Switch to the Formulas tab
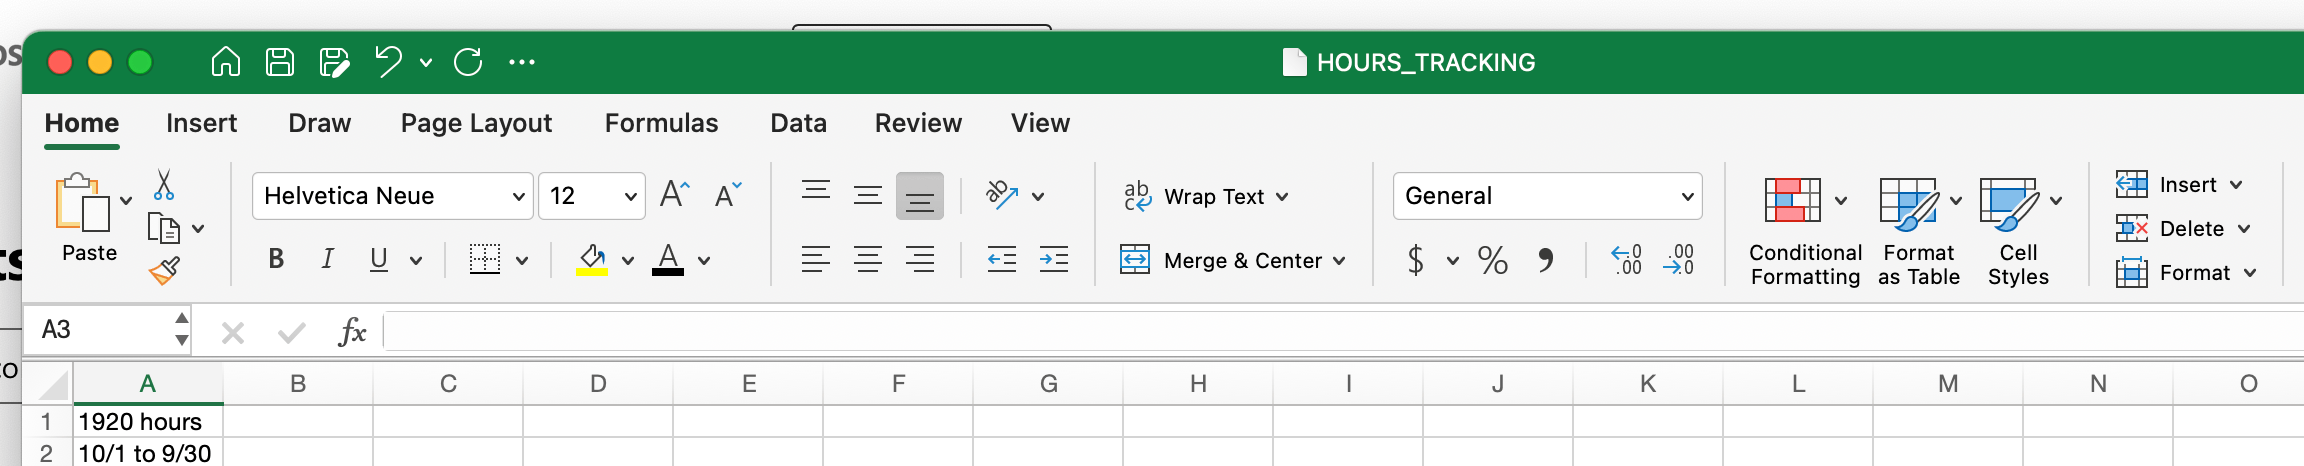The image size is (2304, 466). pos(661,123)
